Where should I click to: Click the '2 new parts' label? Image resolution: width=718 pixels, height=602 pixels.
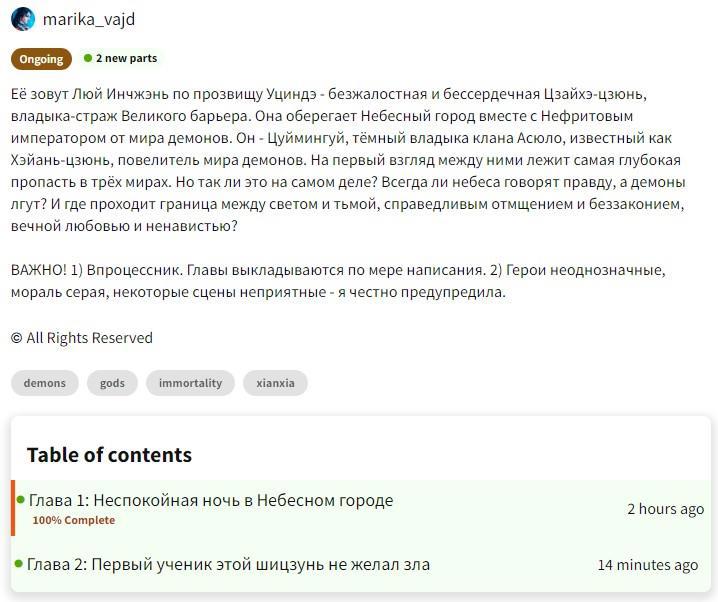(126, 59)
